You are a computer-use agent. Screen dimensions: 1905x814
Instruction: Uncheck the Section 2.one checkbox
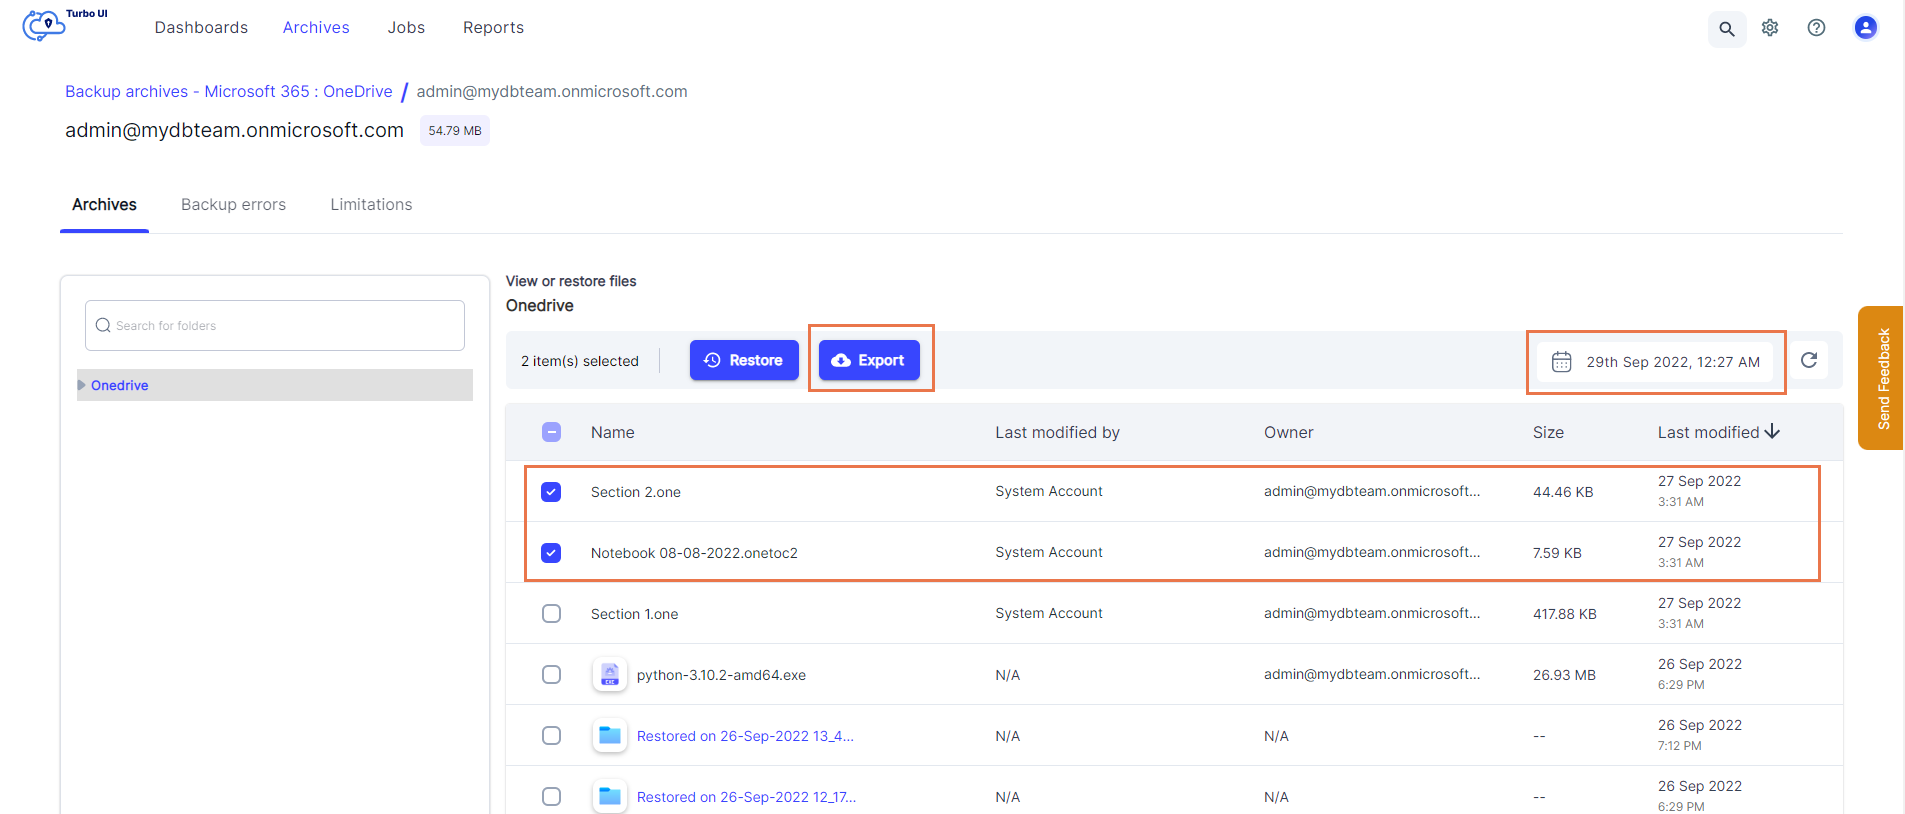pos(551,492)
